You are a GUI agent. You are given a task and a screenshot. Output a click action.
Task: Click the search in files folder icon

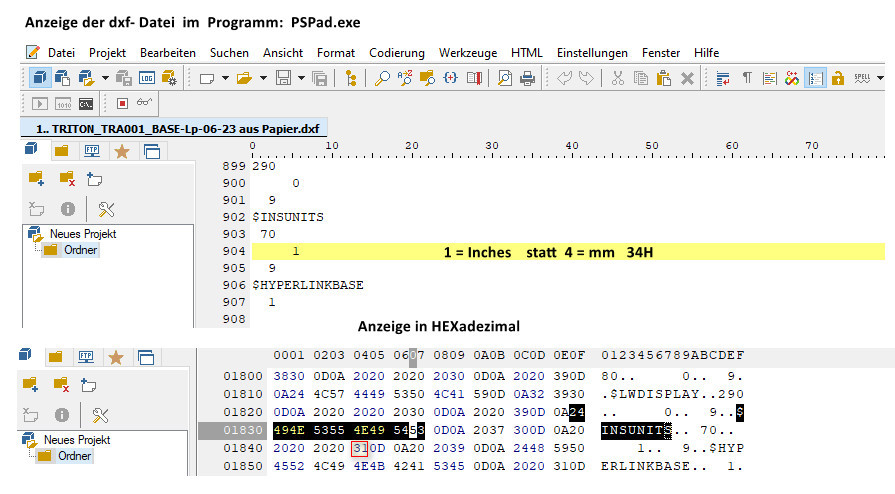pos(428,78)
